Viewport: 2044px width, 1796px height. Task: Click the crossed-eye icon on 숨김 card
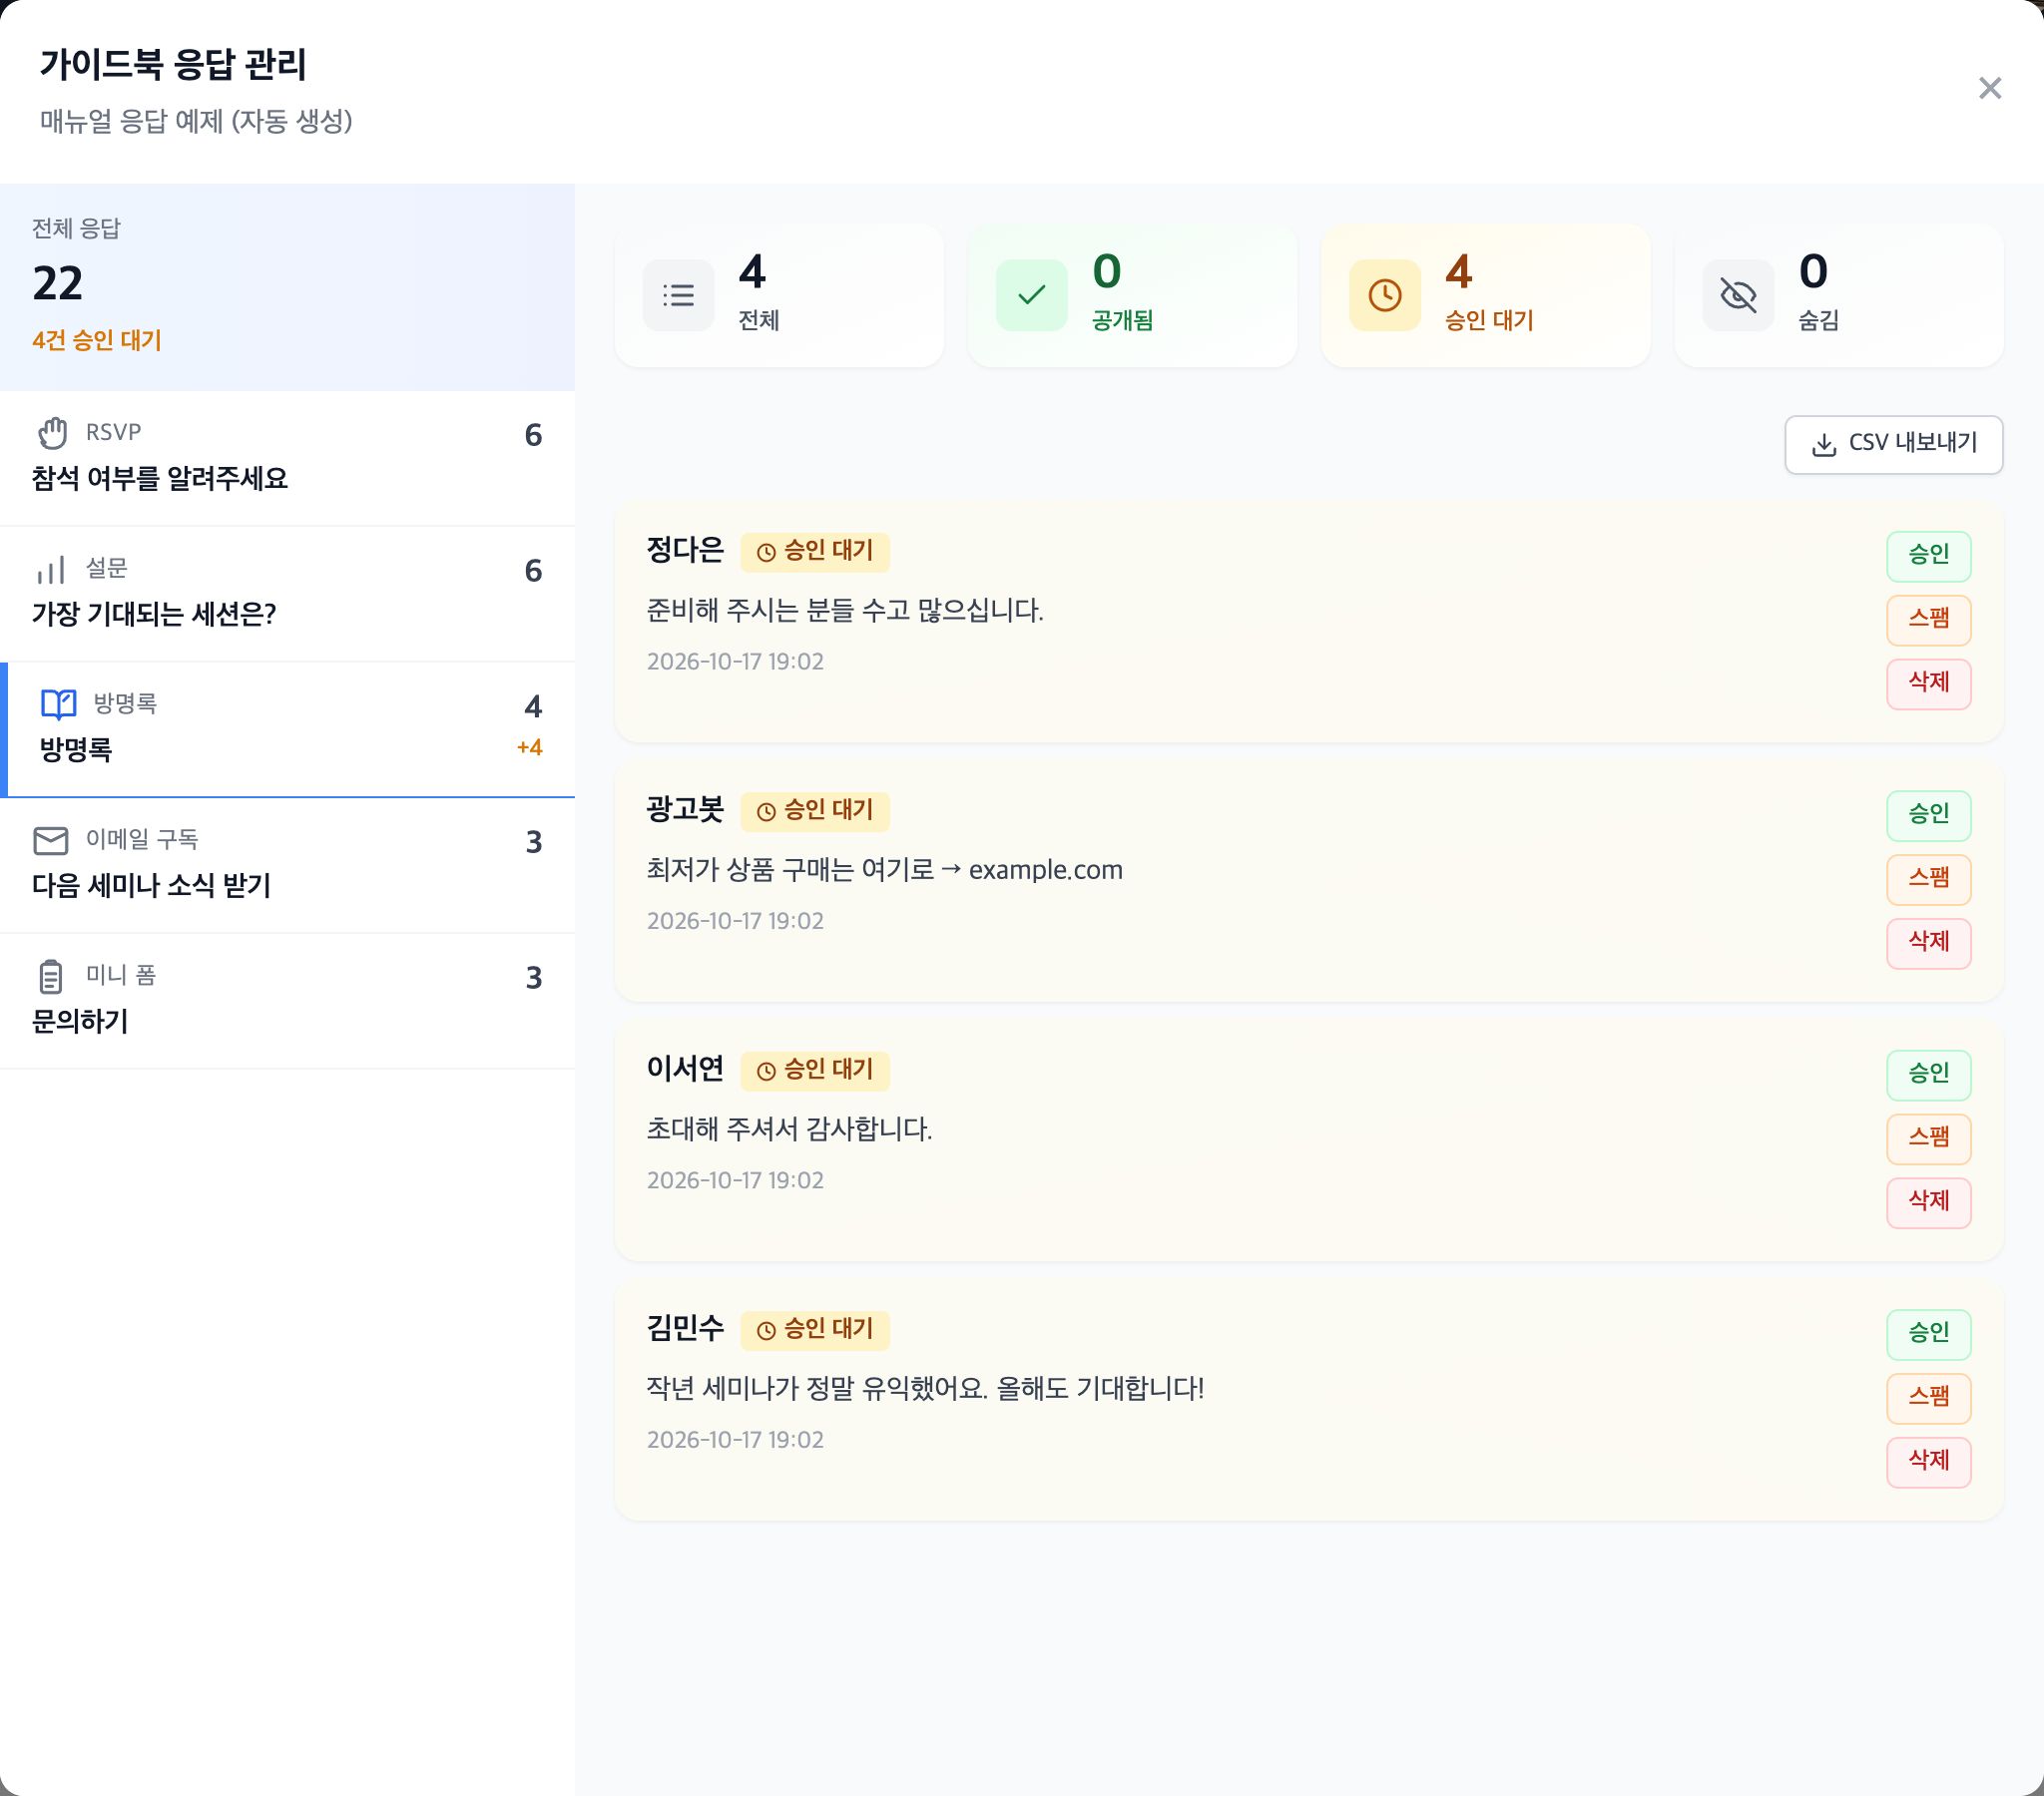pos(1738,295)
